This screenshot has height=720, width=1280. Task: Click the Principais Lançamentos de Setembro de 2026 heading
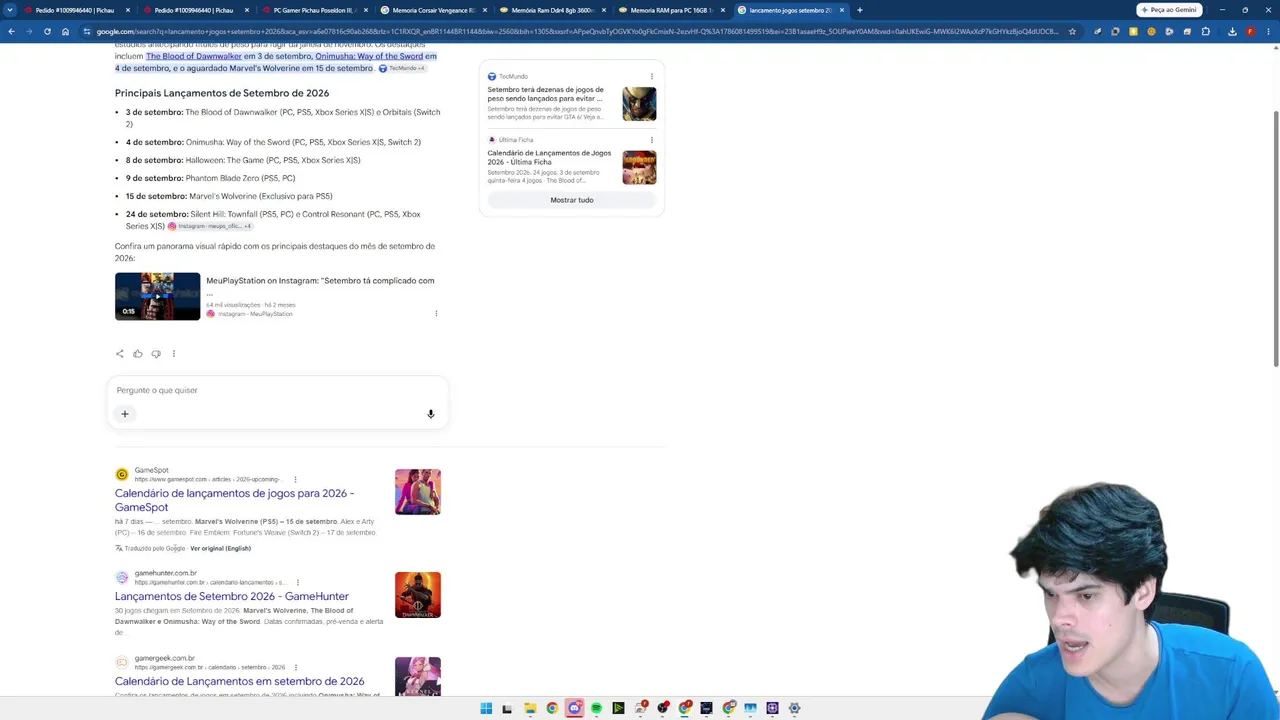point(222,93)
